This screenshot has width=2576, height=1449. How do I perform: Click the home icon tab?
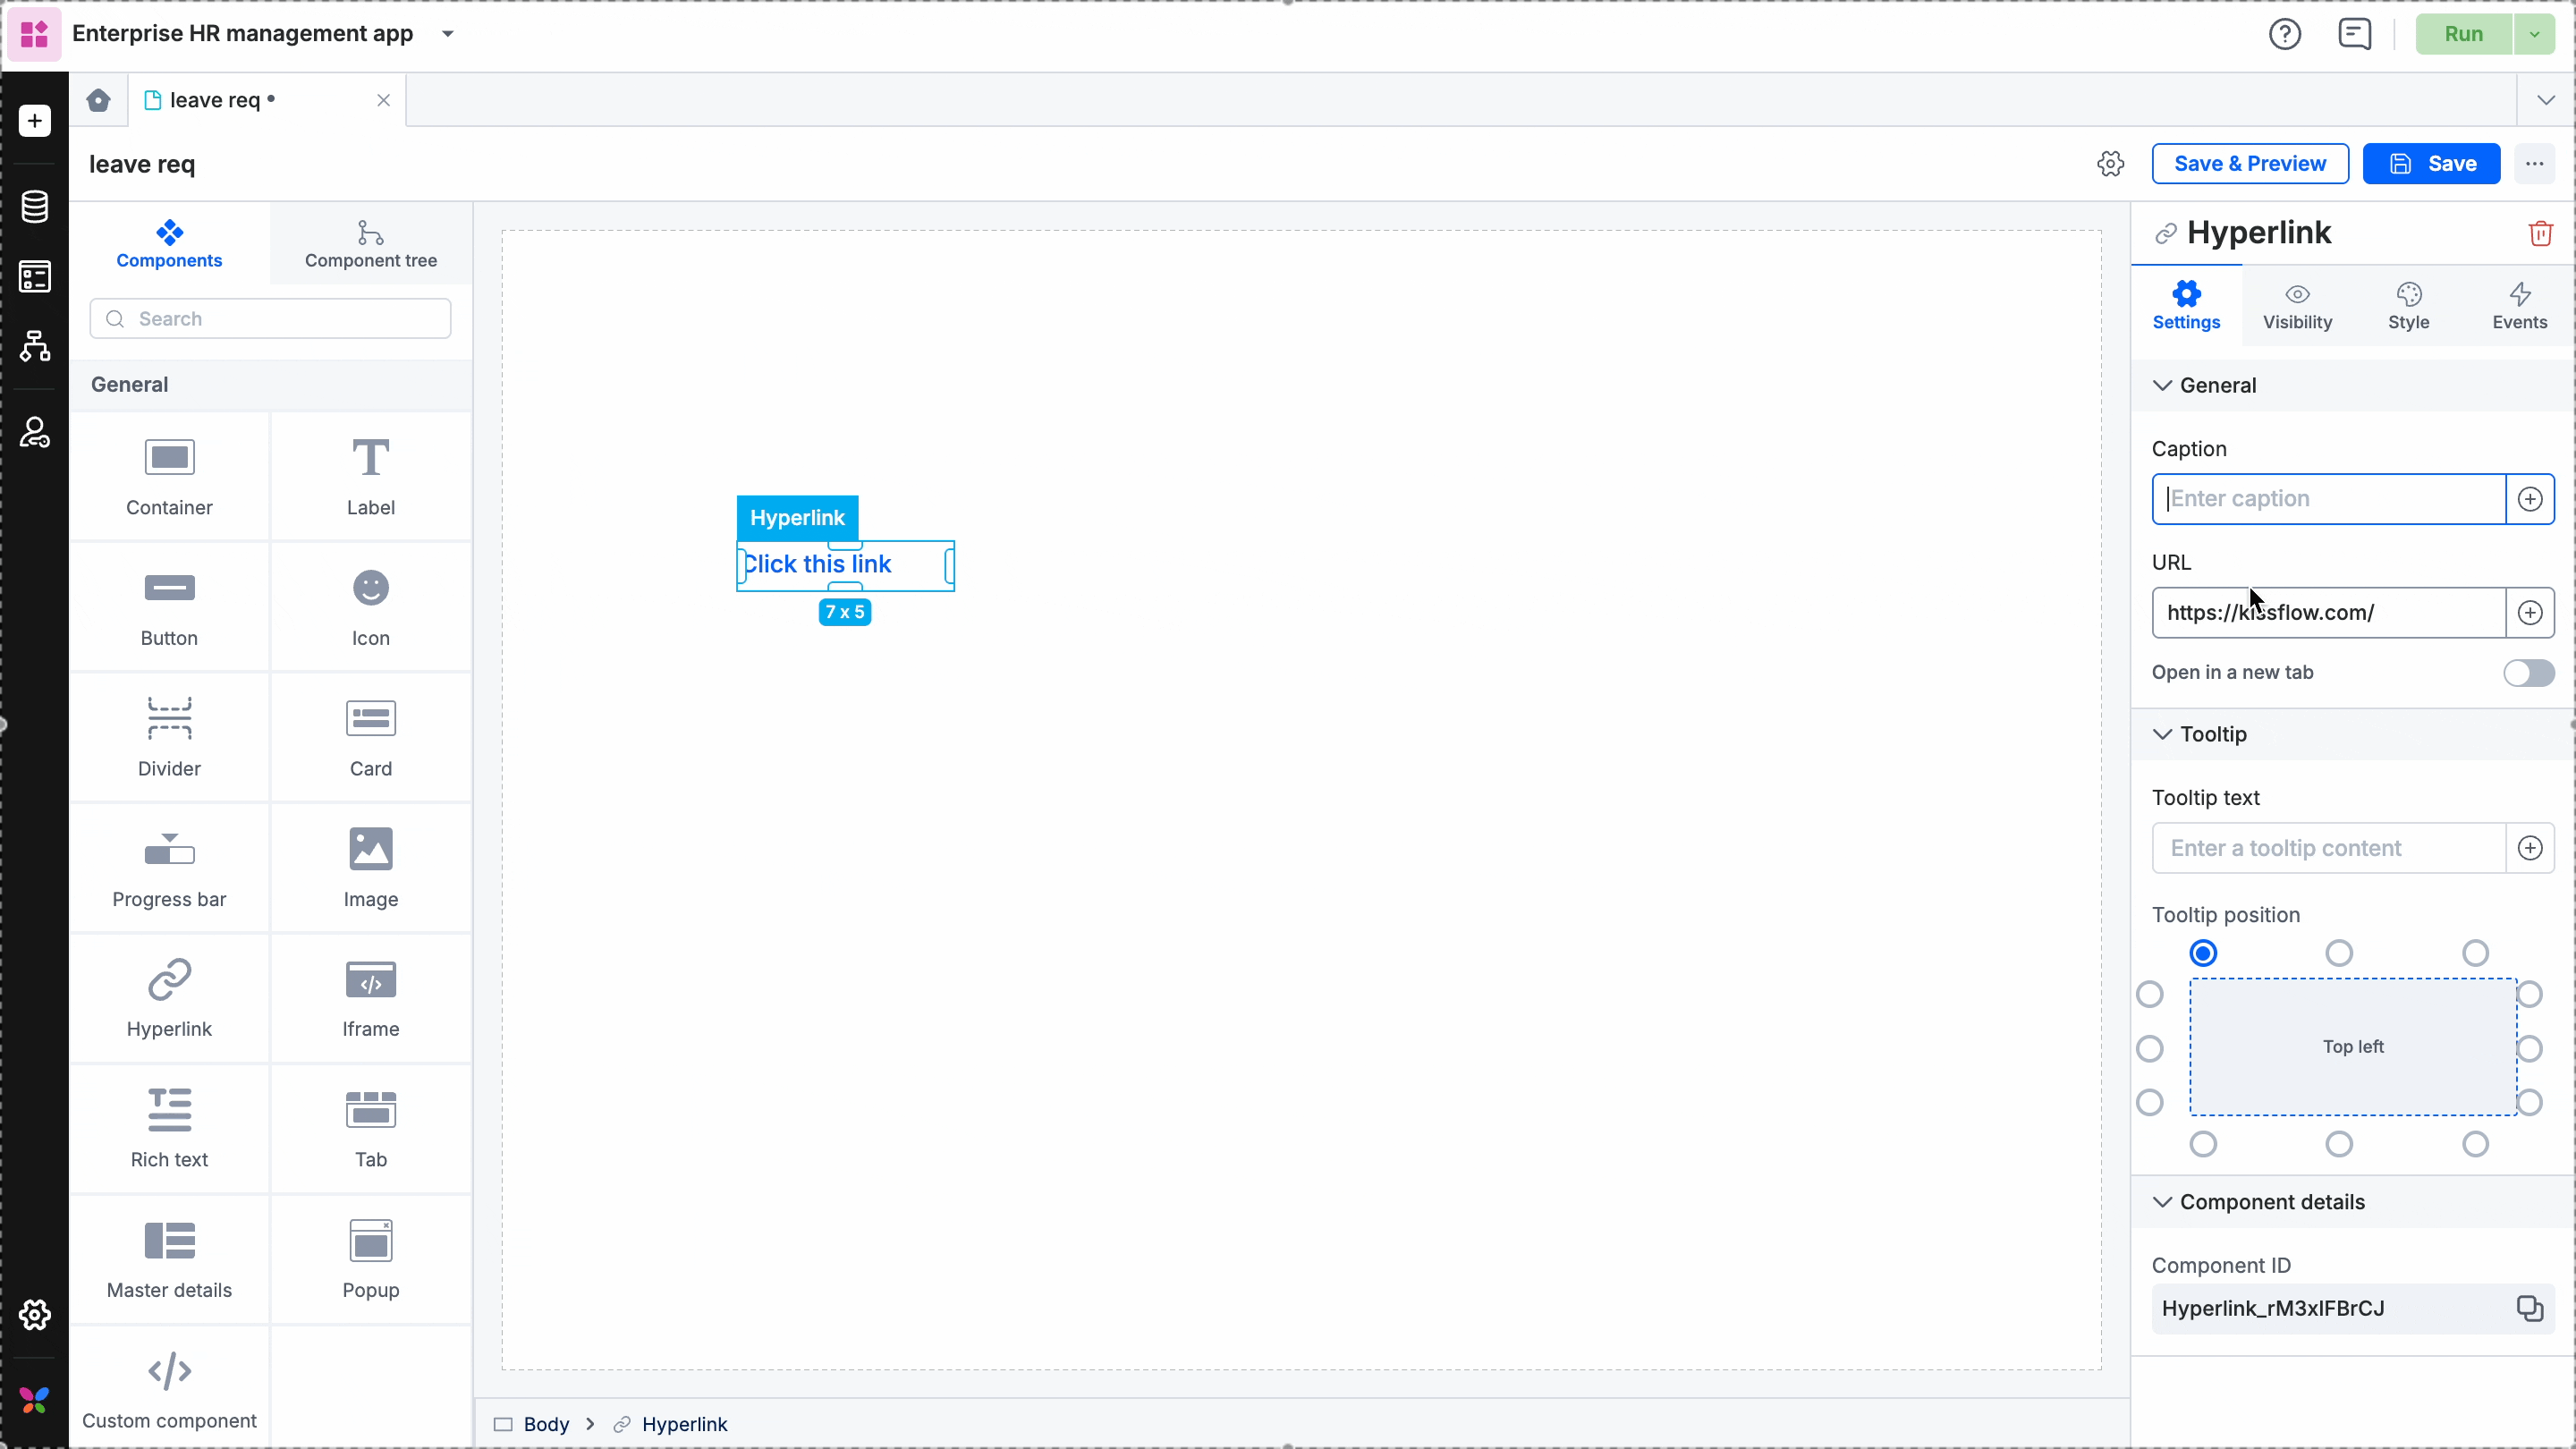coord(98,100)
